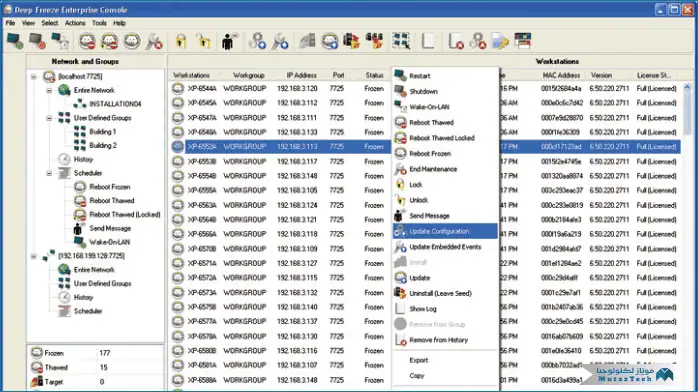Choose Send Message in the context menu
The image size is (698, 392).
pos(445,216)
